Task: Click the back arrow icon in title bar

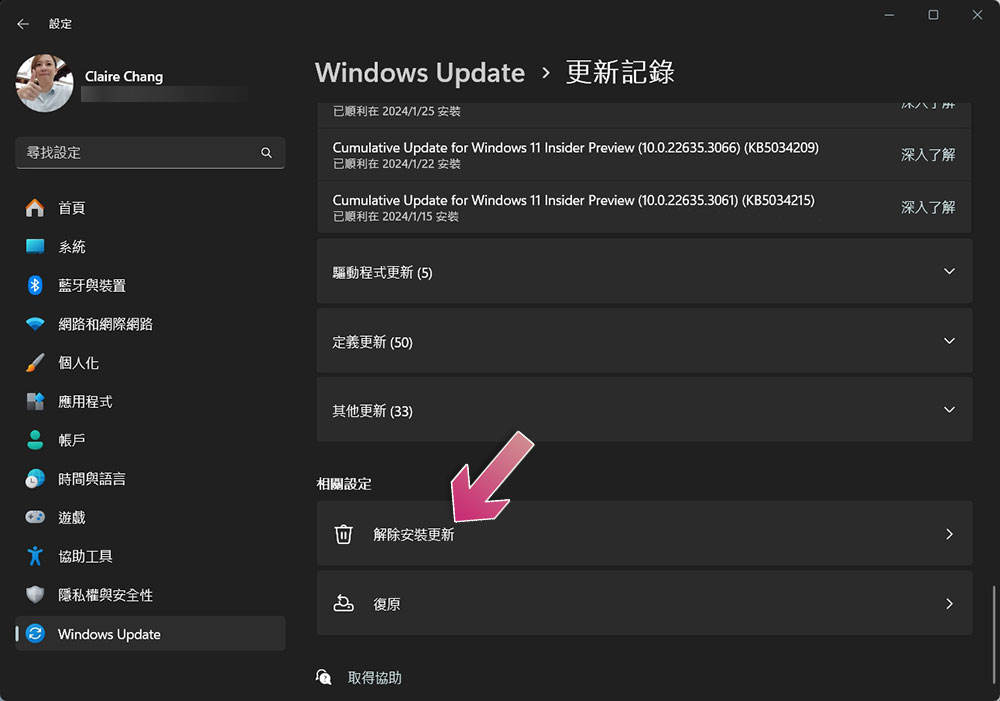Action: 23,24
